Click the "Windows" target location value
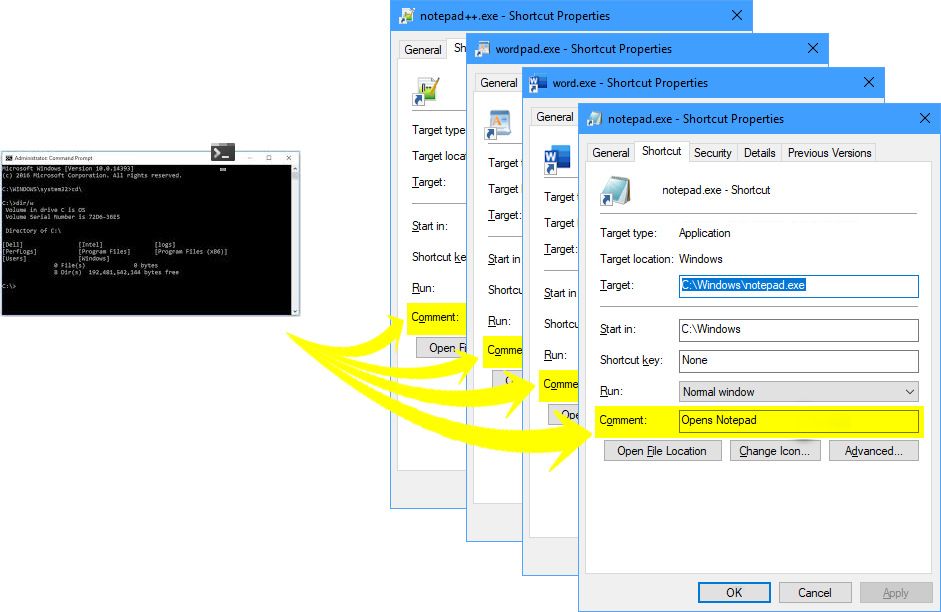Image resolution: width=941 pixels, height=612 pixels. (x=700, y=259)
